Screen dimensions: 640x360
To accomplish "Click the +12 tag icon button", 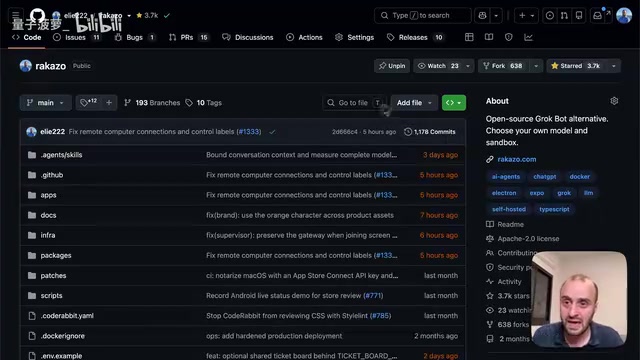I will (x=89, y=102).
